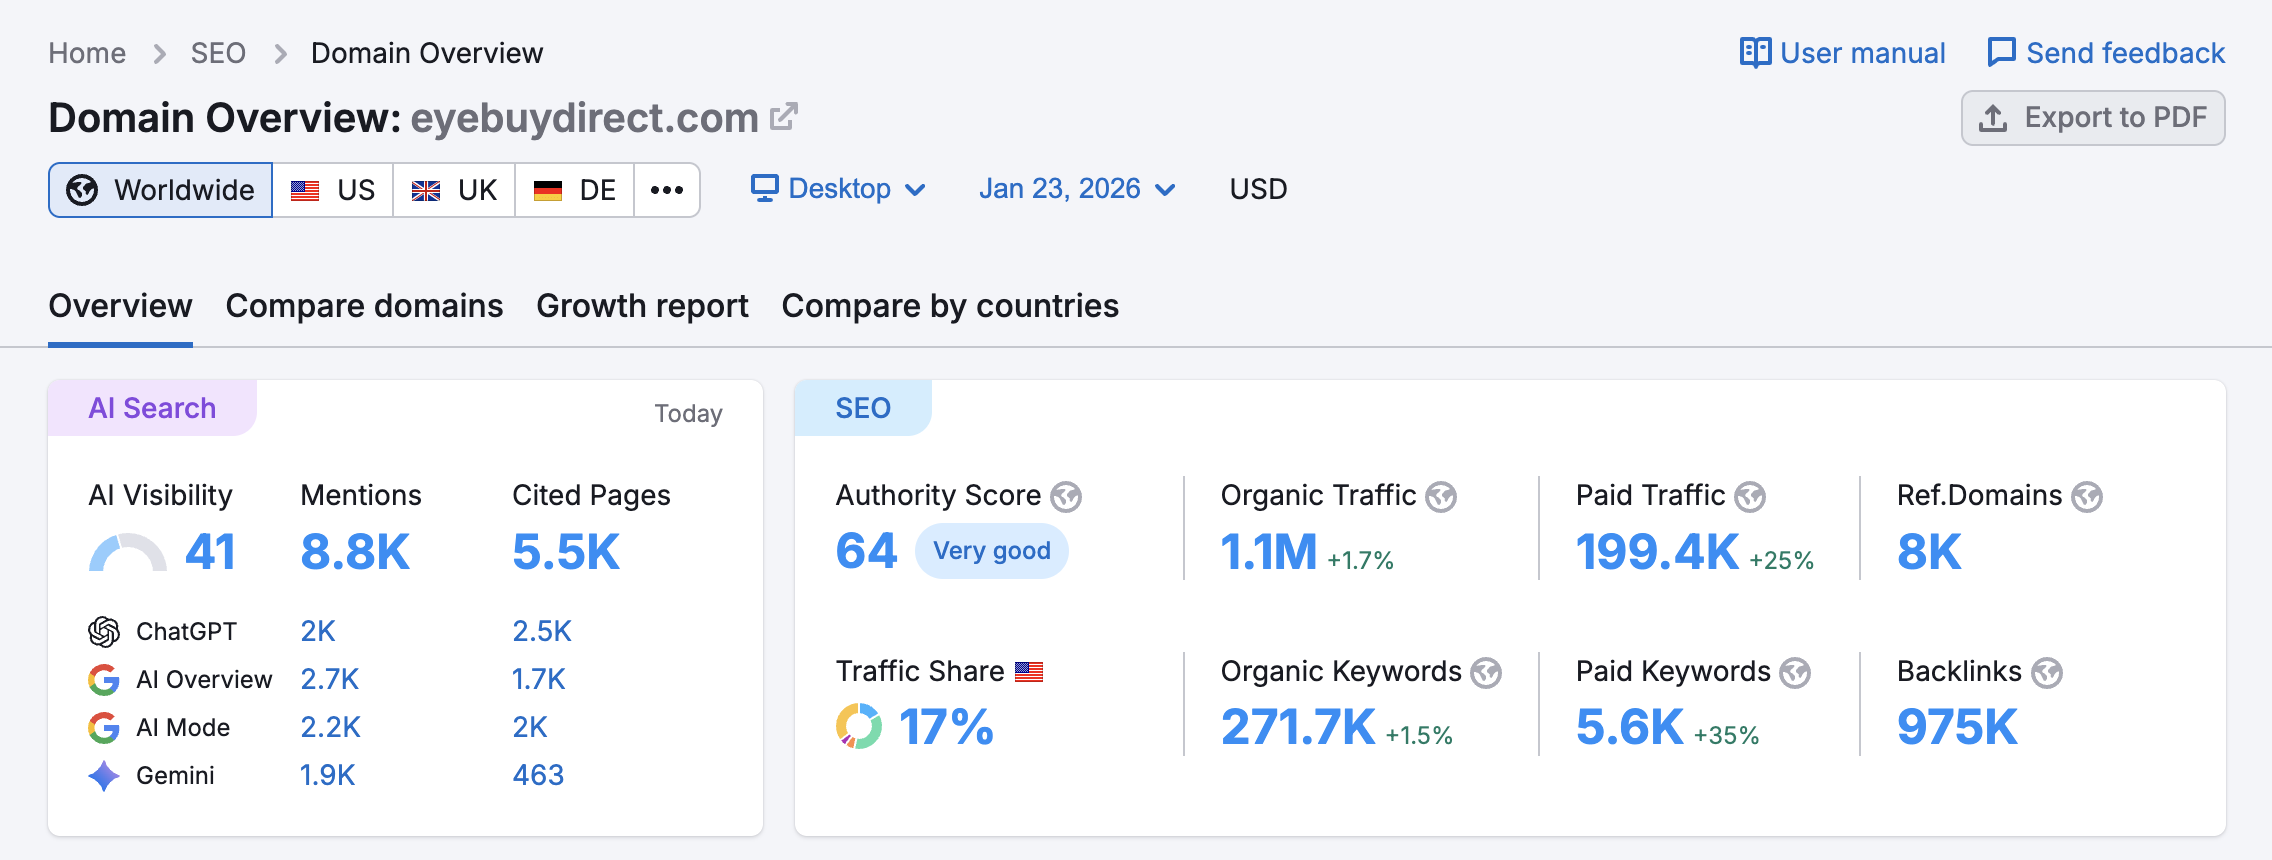Click the Traffic Share donut chart icon
This screenshot has height=860, width=2272.
(x=859, y=726)
